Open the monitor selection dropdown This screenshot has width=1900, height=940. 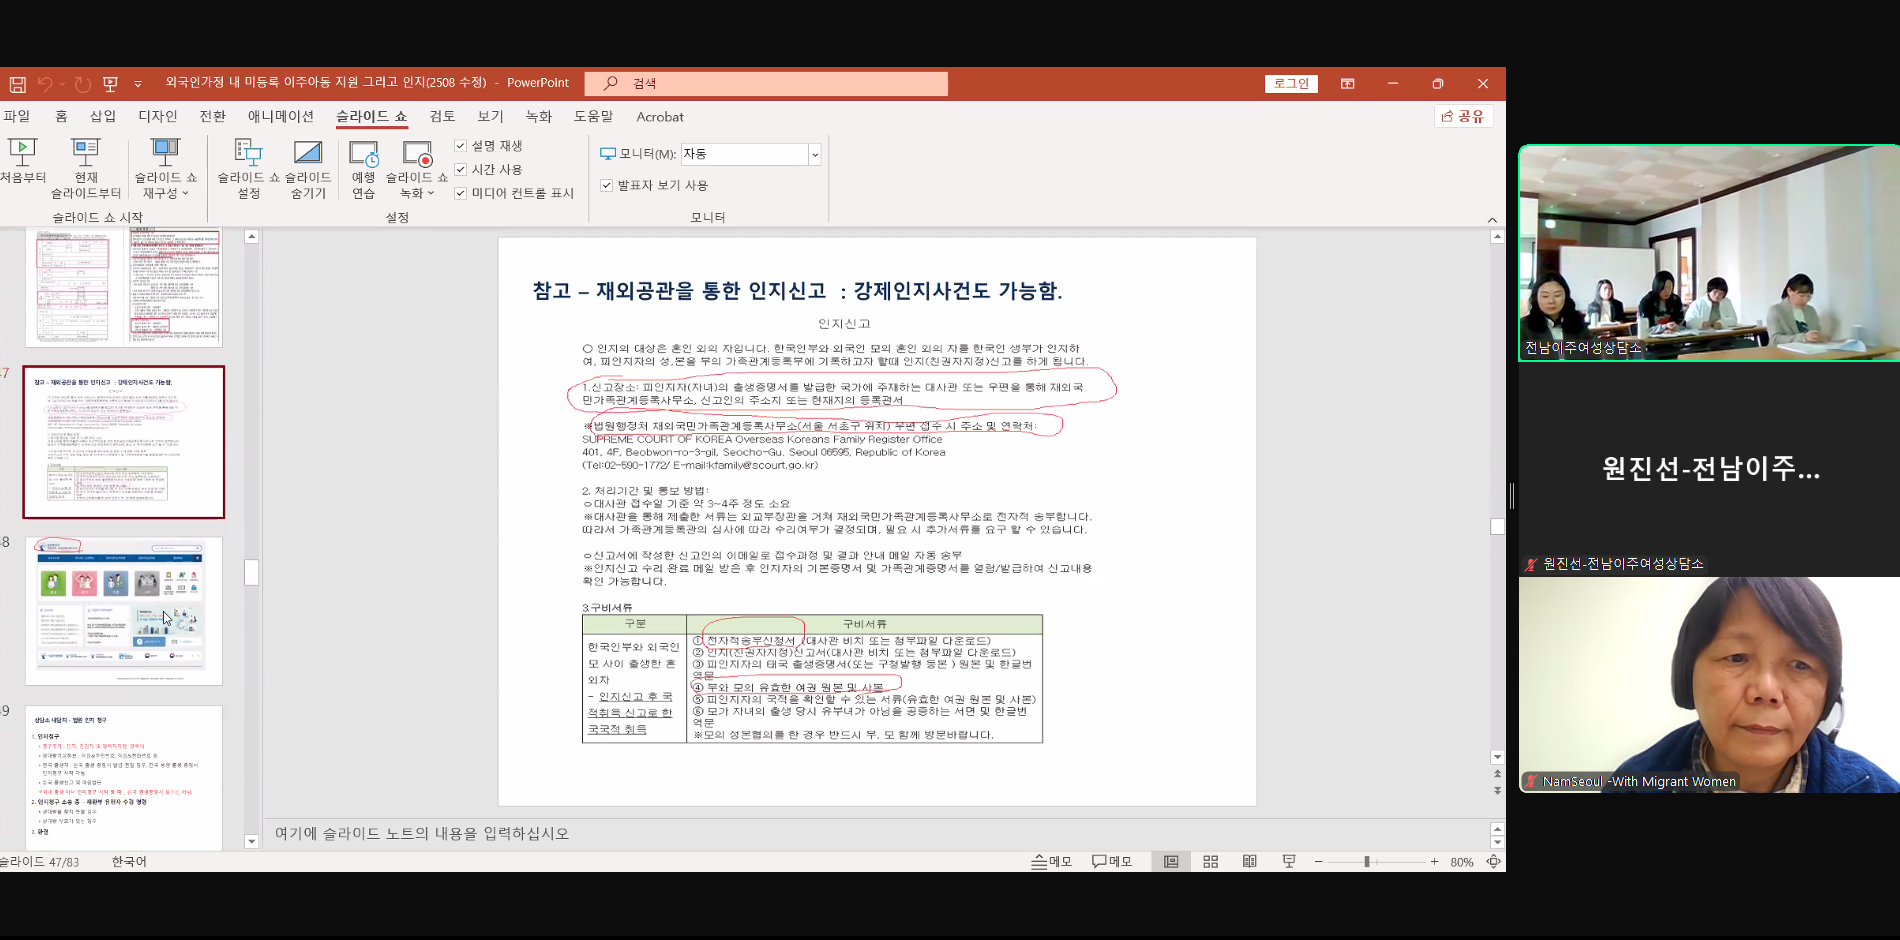point(814,154)
